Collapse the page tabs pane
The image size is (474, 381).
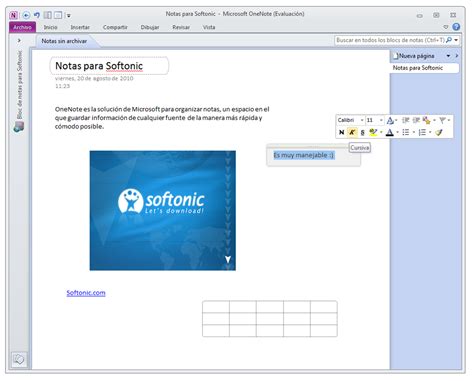[457, 56]
